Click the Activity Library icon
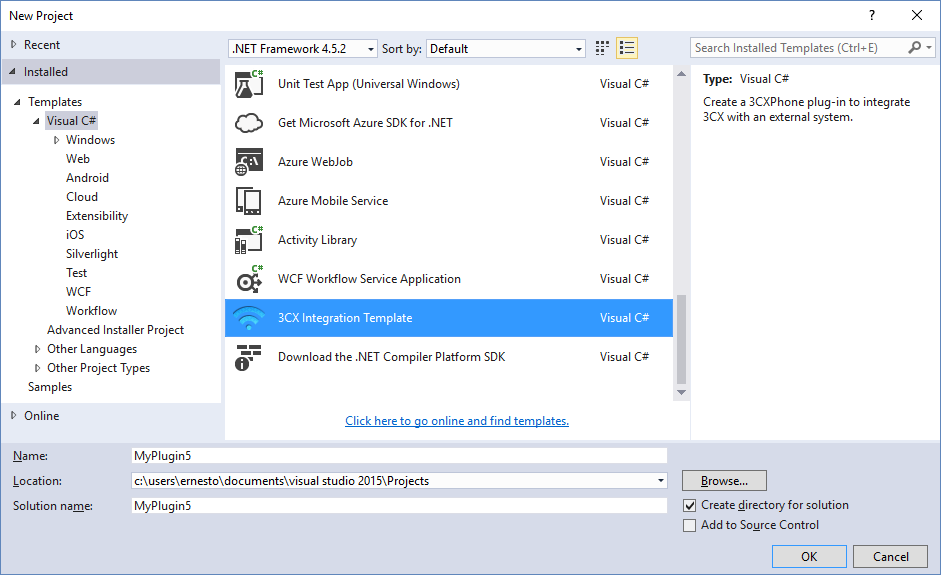The width and height of the screenshot is (941, 575). pos(249,240)
